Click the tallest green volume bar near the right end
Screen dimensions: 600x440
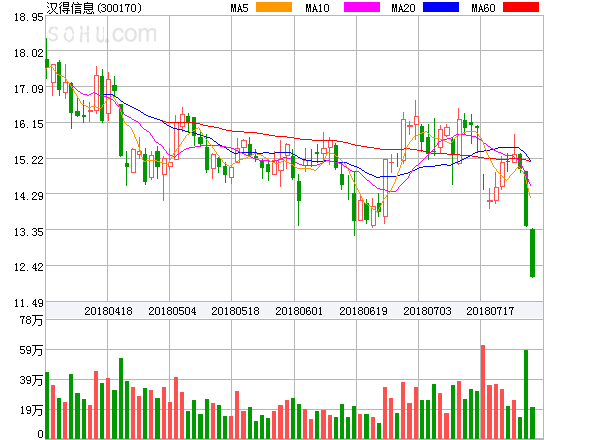point(526,394)
